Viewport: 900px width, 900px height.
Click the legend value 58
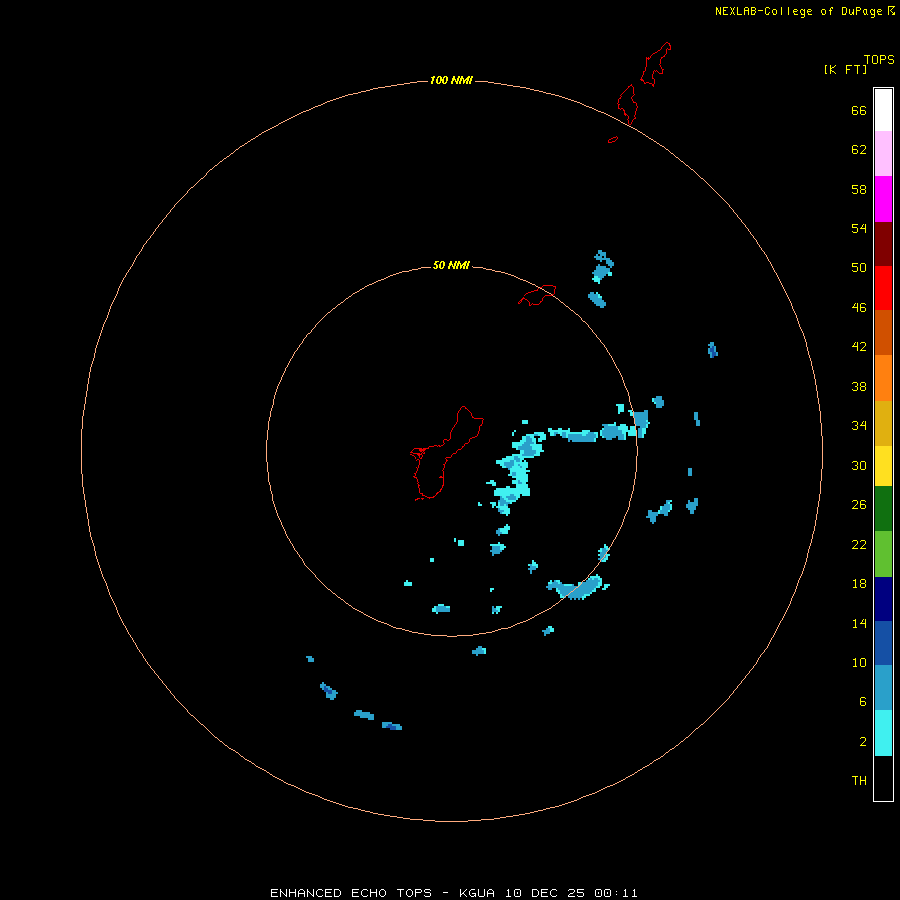pos(859,189)
